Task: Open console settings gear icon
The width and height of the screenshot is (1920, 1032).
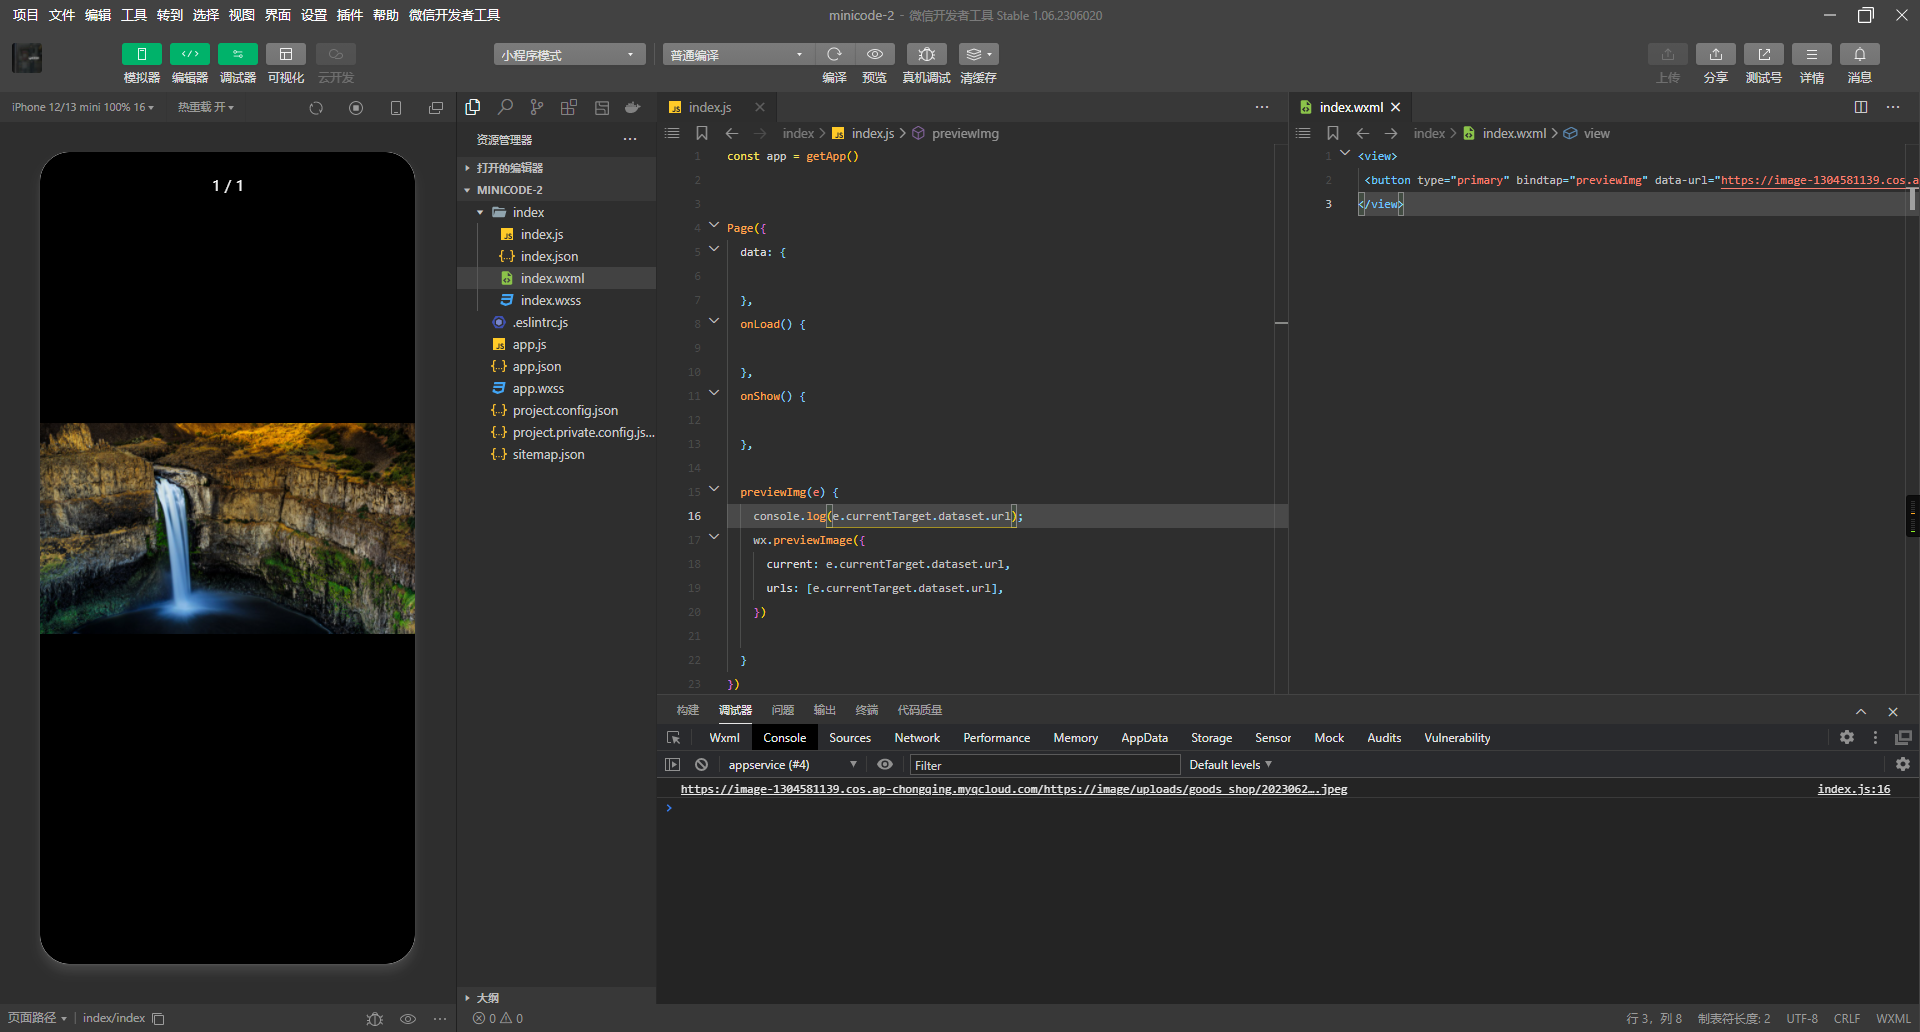Action: coord(1902,764)
